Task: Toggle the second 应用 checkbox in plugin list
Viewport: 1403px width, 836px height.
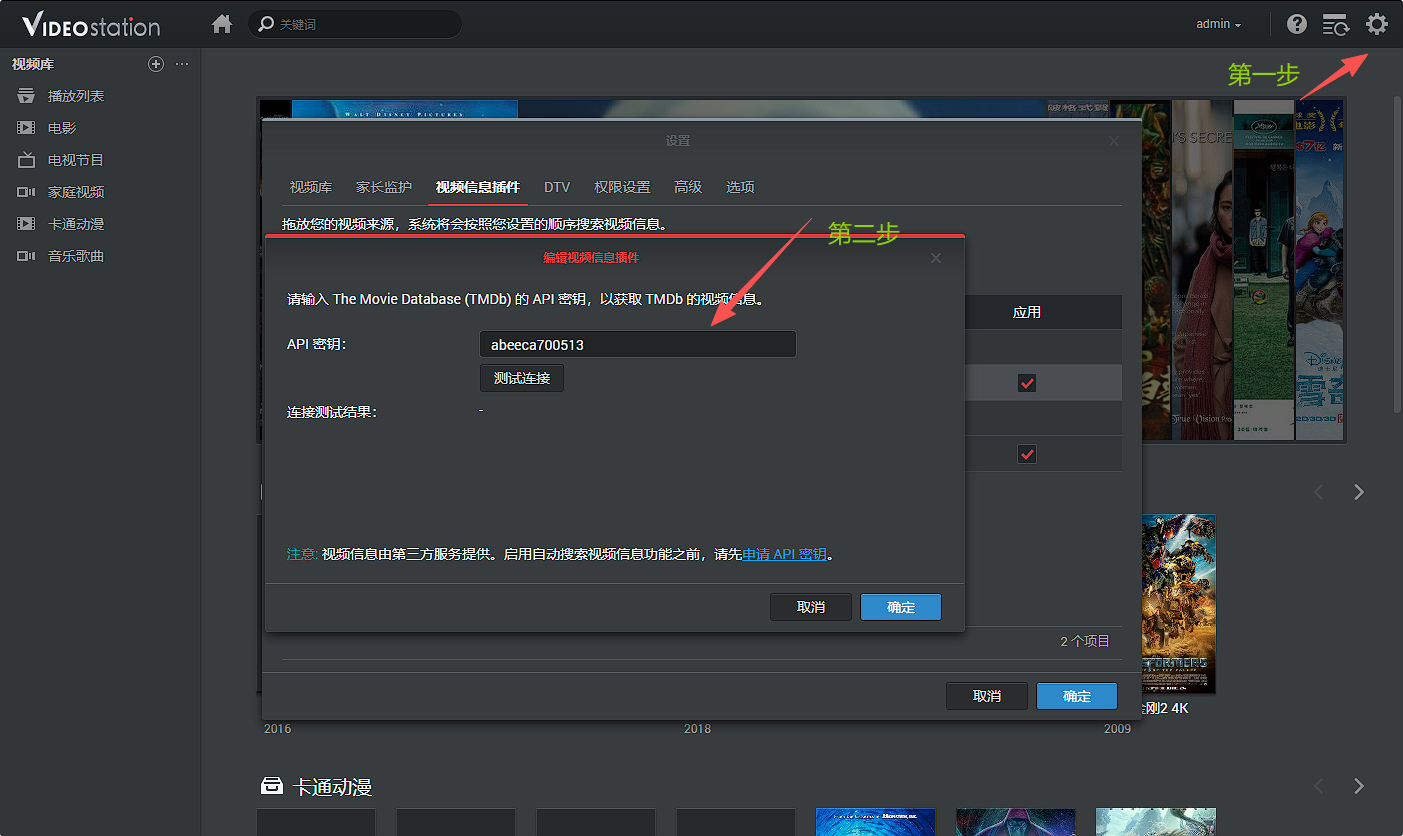Action: [1027, 454]
